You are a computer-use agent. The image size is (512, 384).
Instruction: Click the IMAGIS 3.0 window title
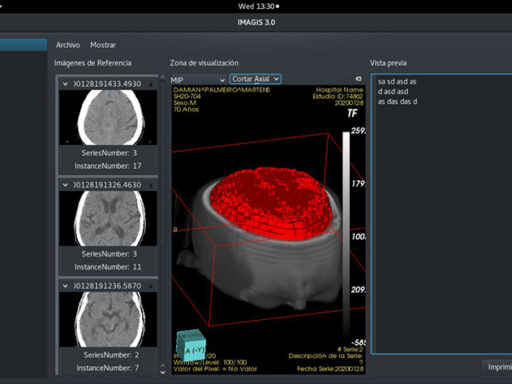(256, 22)
